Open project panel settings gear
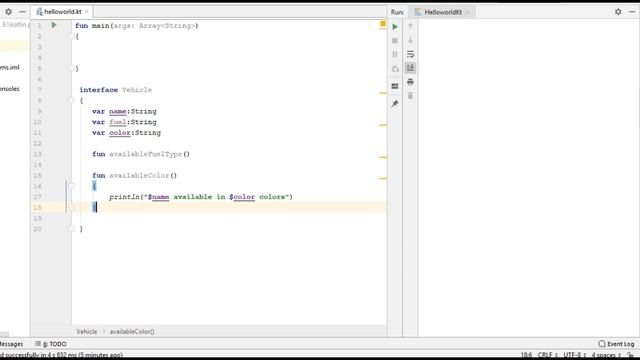 point(9,12)
